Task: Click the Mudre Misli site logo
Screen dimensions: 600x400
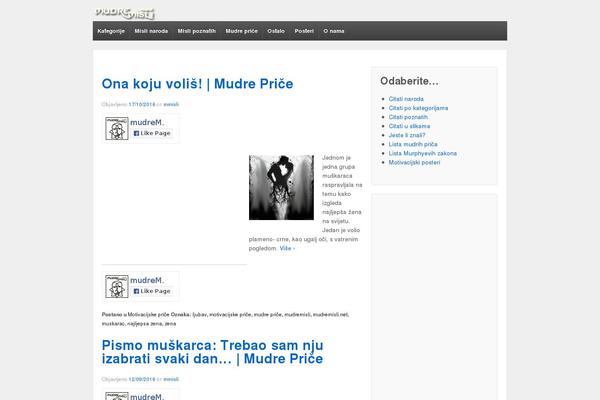Action: click(x=125, y=13)
